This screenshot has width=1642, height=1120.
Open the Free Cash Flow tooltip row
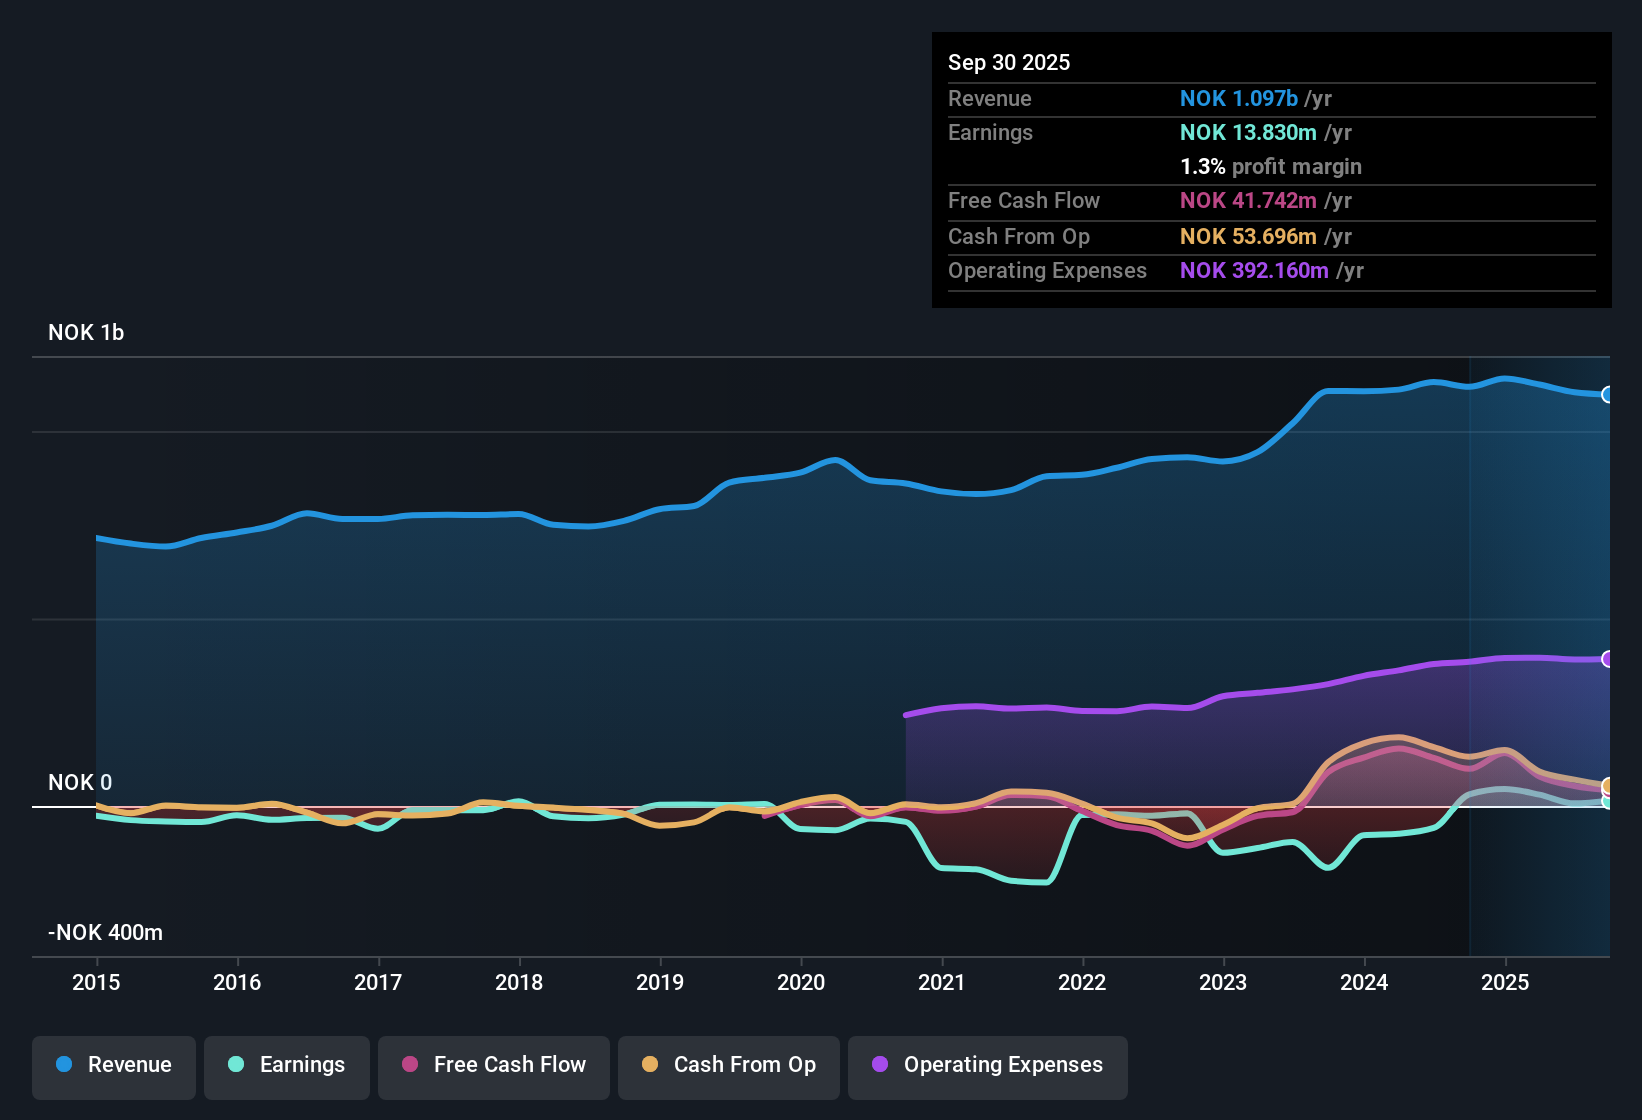click(x=1024, y=201)
